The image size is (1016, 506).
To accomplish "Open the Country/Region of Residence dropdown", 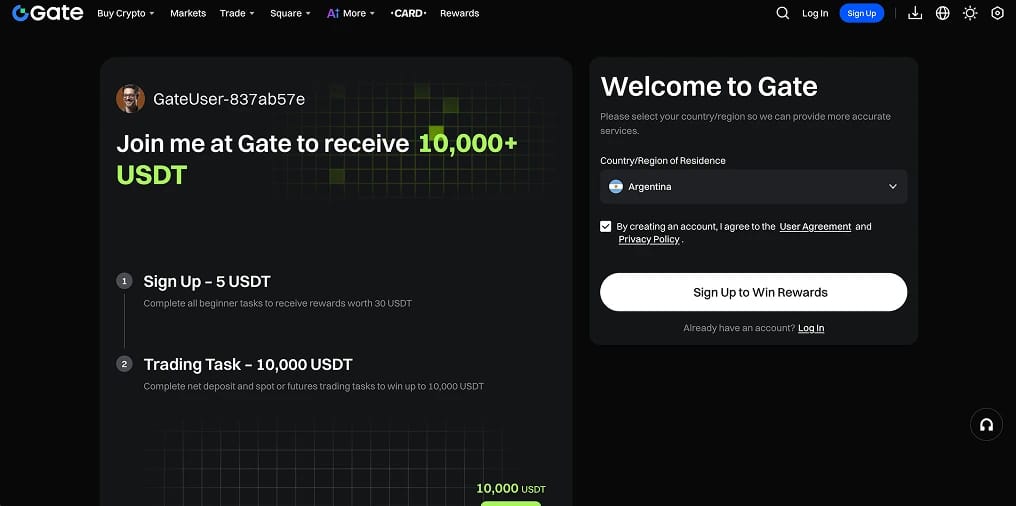I will tap(754, 187).
